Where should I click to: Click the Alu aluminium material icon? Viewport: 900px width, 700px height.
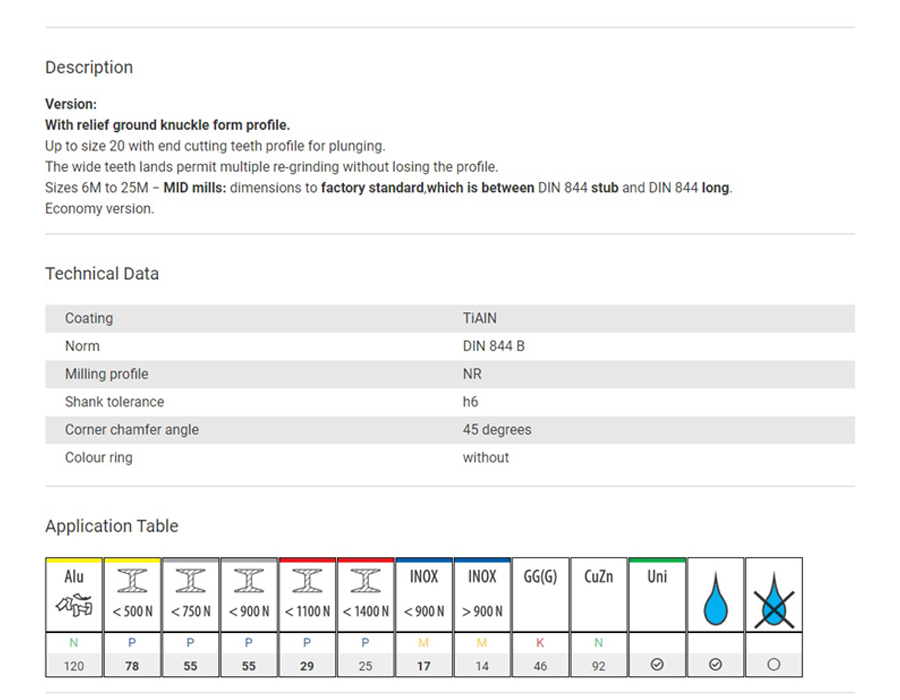click(x=74, y=595)
